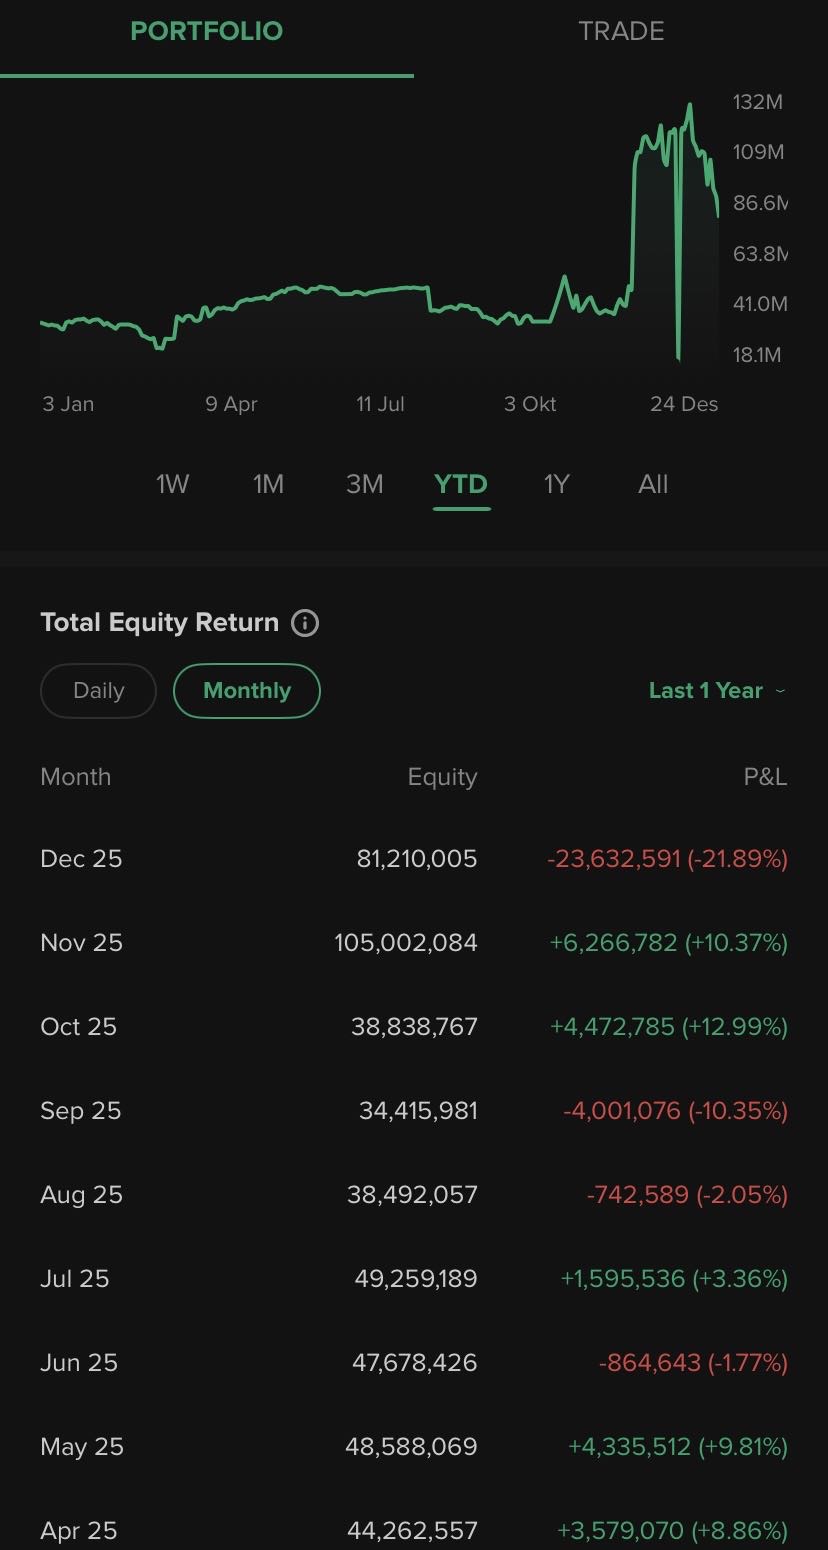Tap the Equity column header

(442, 777)
